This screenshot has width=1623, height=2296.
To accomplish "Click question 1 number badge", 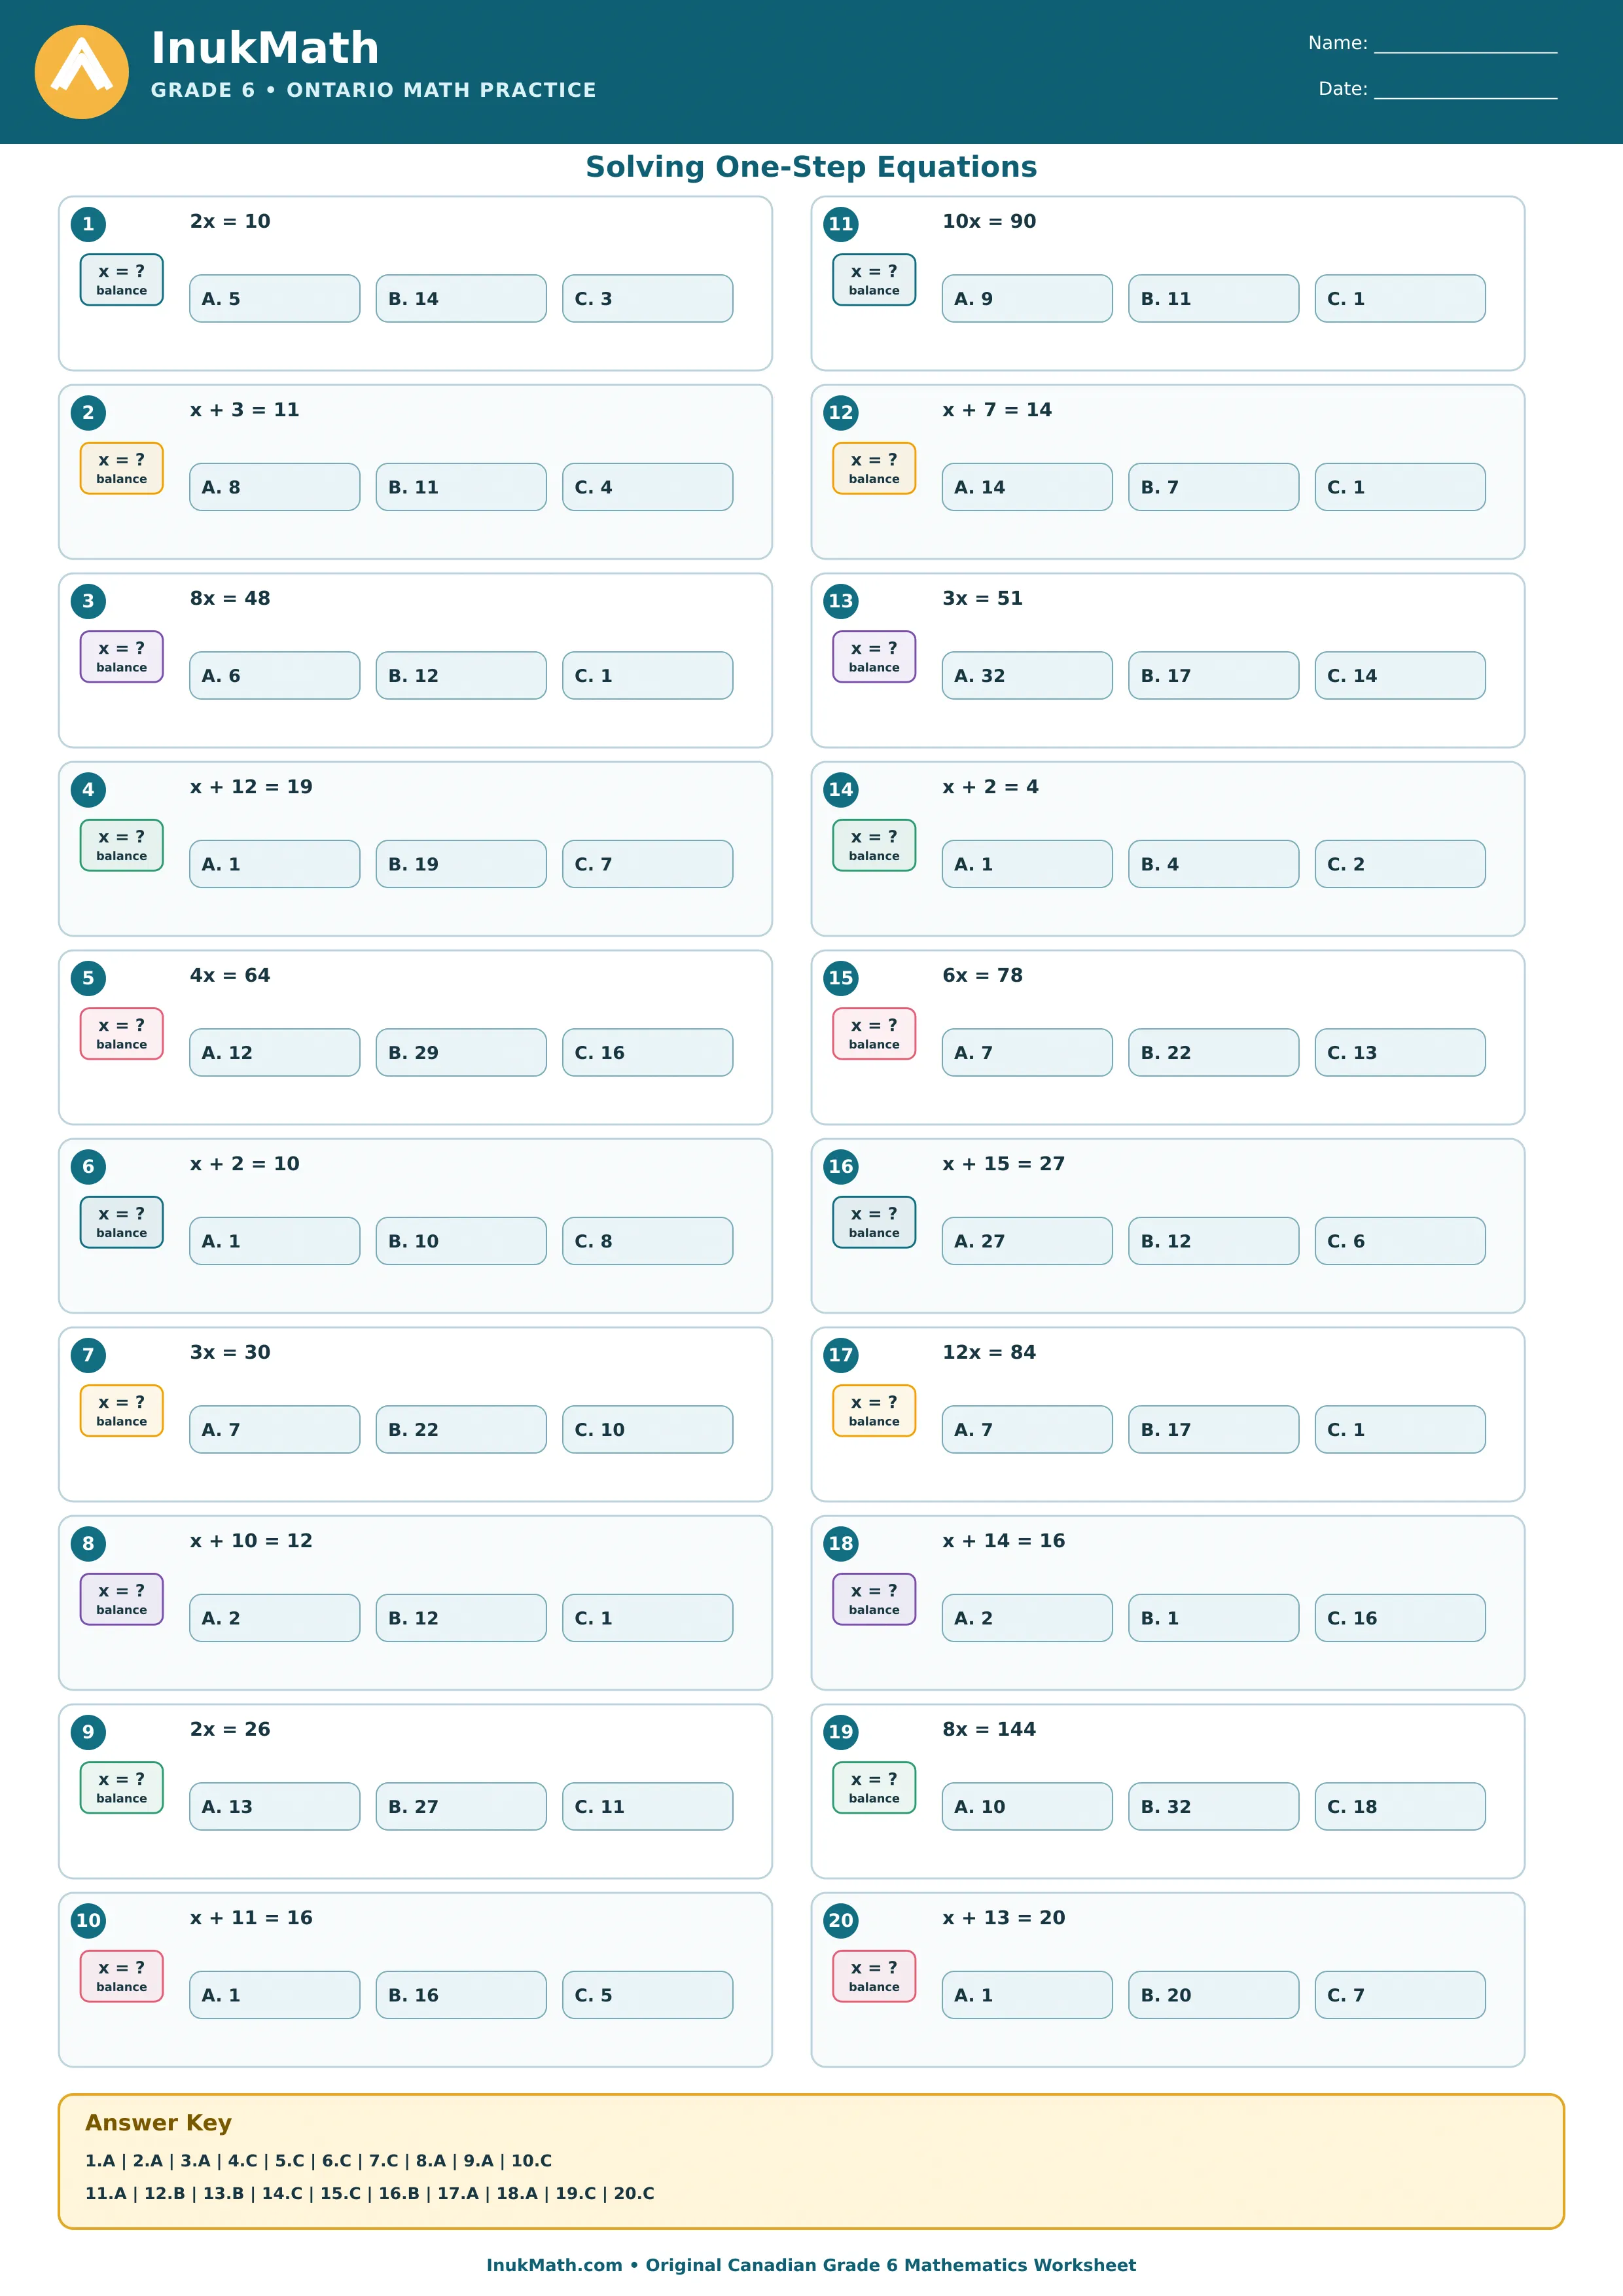I will [88, 224].
